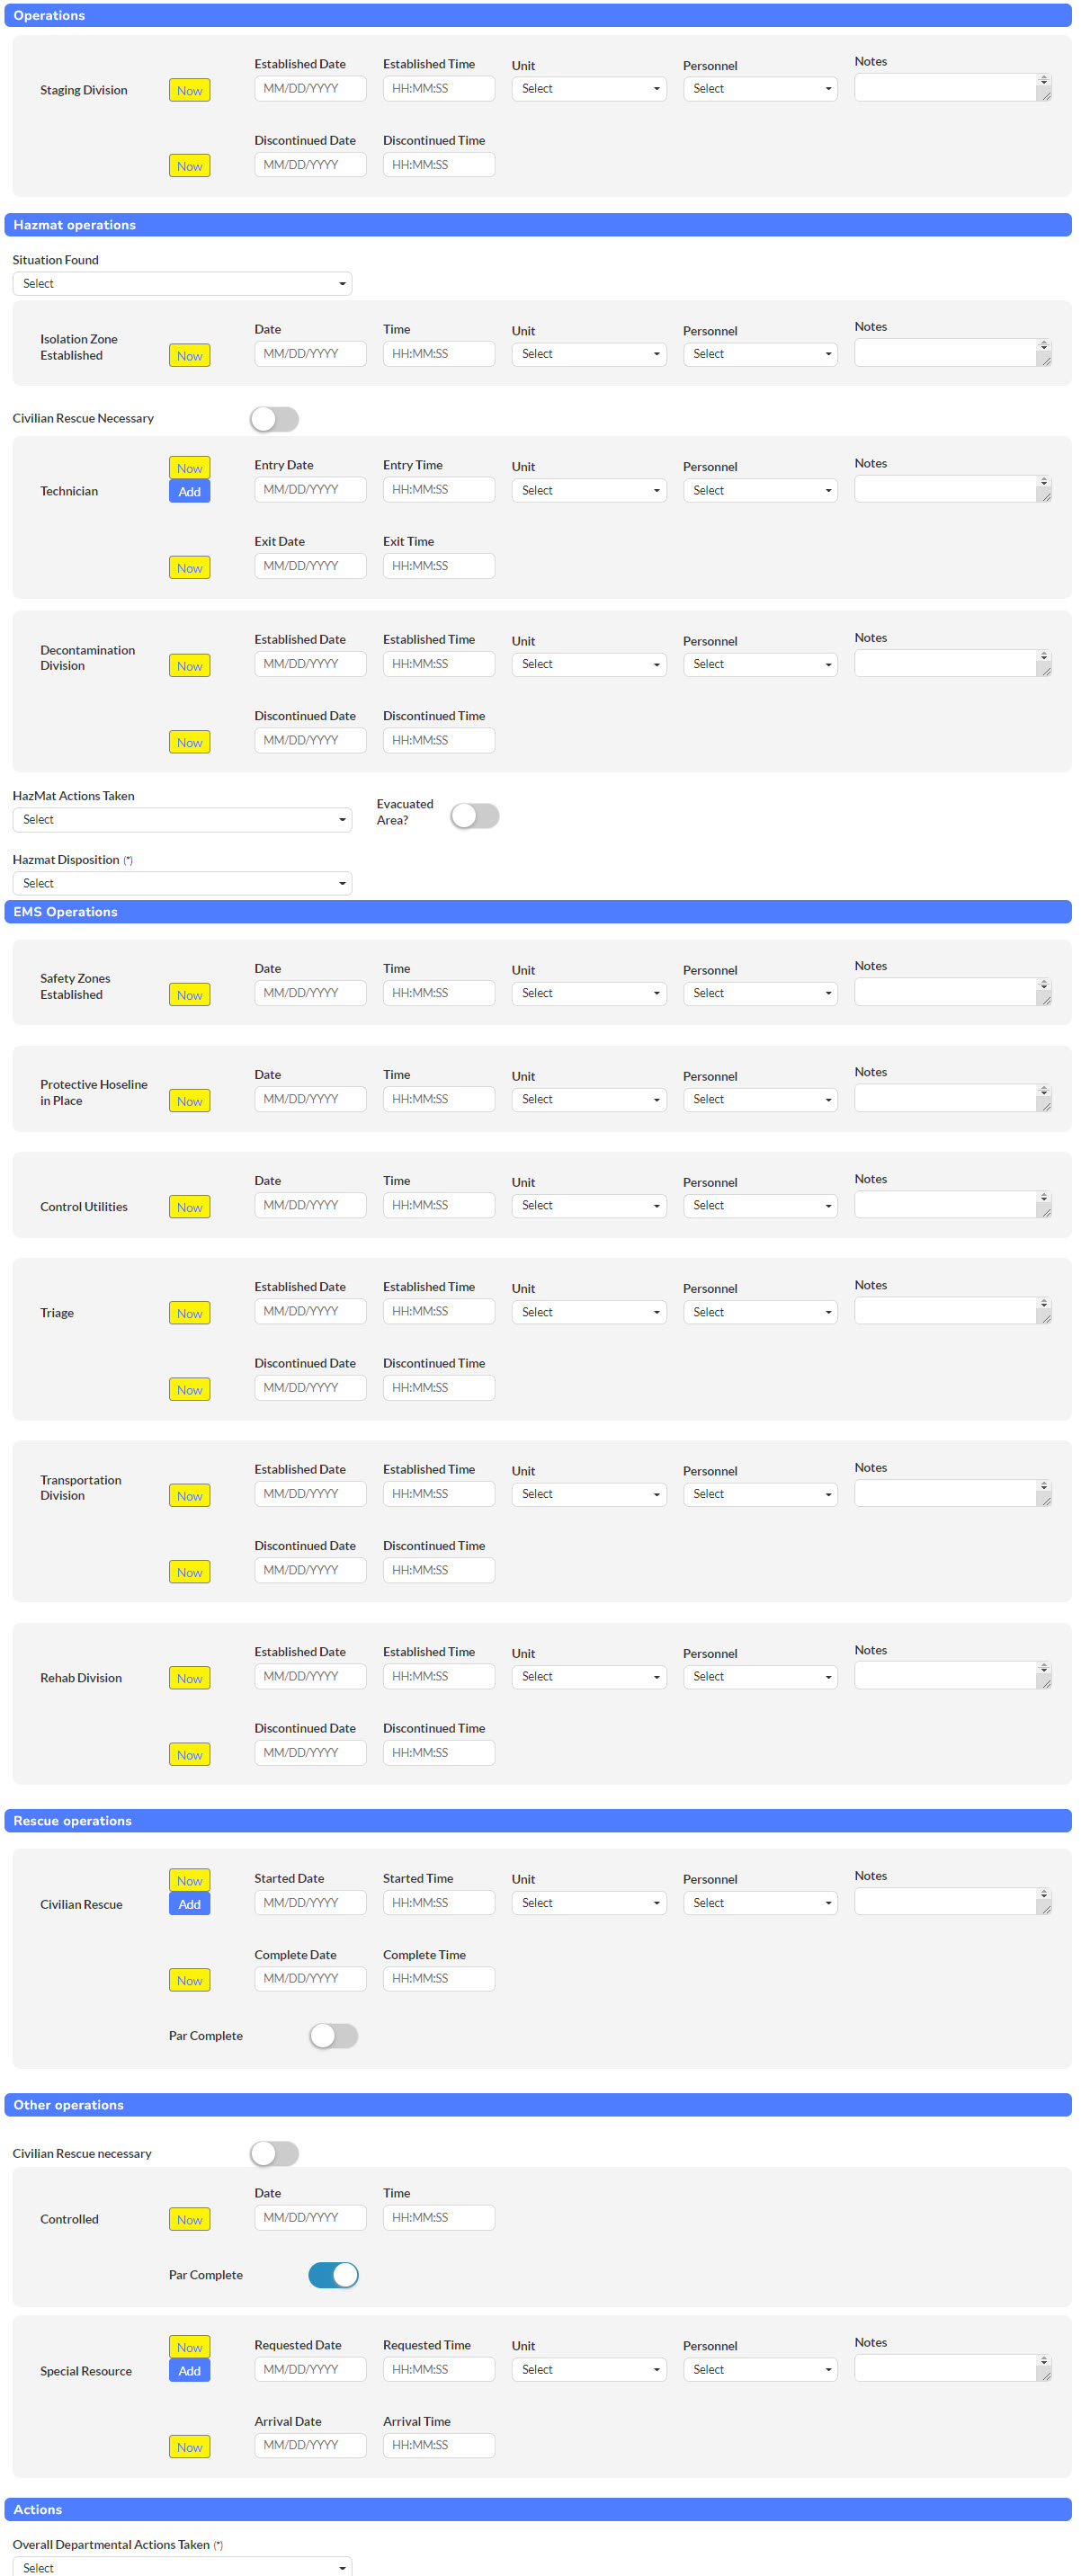Screen dimensions: 1081x2576
Task: Click Now for Rehab Division established
Action: (x=189, y=1678)
